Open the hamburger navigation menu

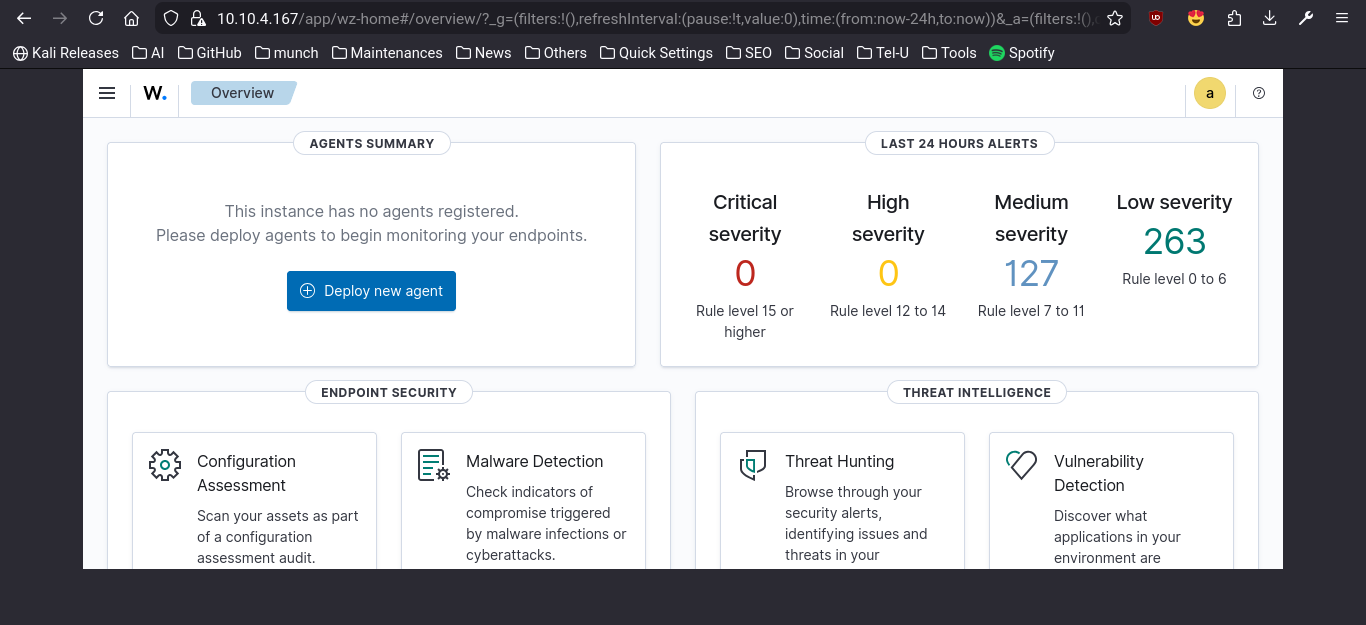pyautogui.click(x=107, y=93)
